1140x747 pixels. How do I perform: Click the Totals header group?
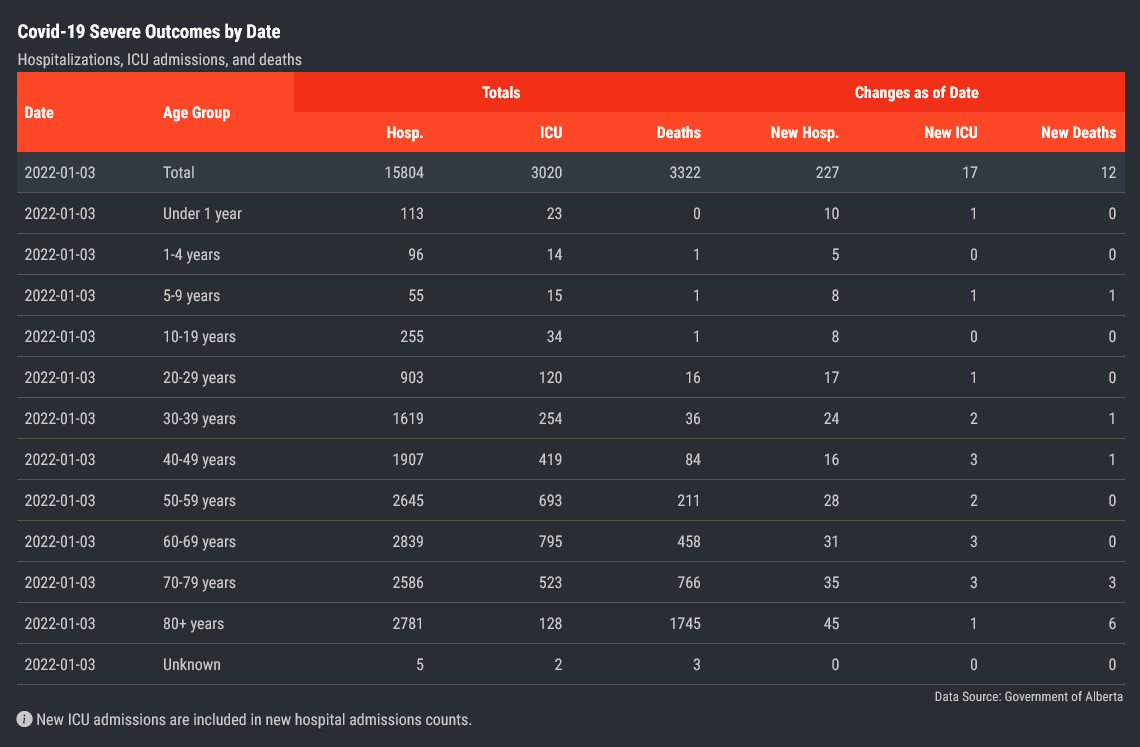click(501, 92)
